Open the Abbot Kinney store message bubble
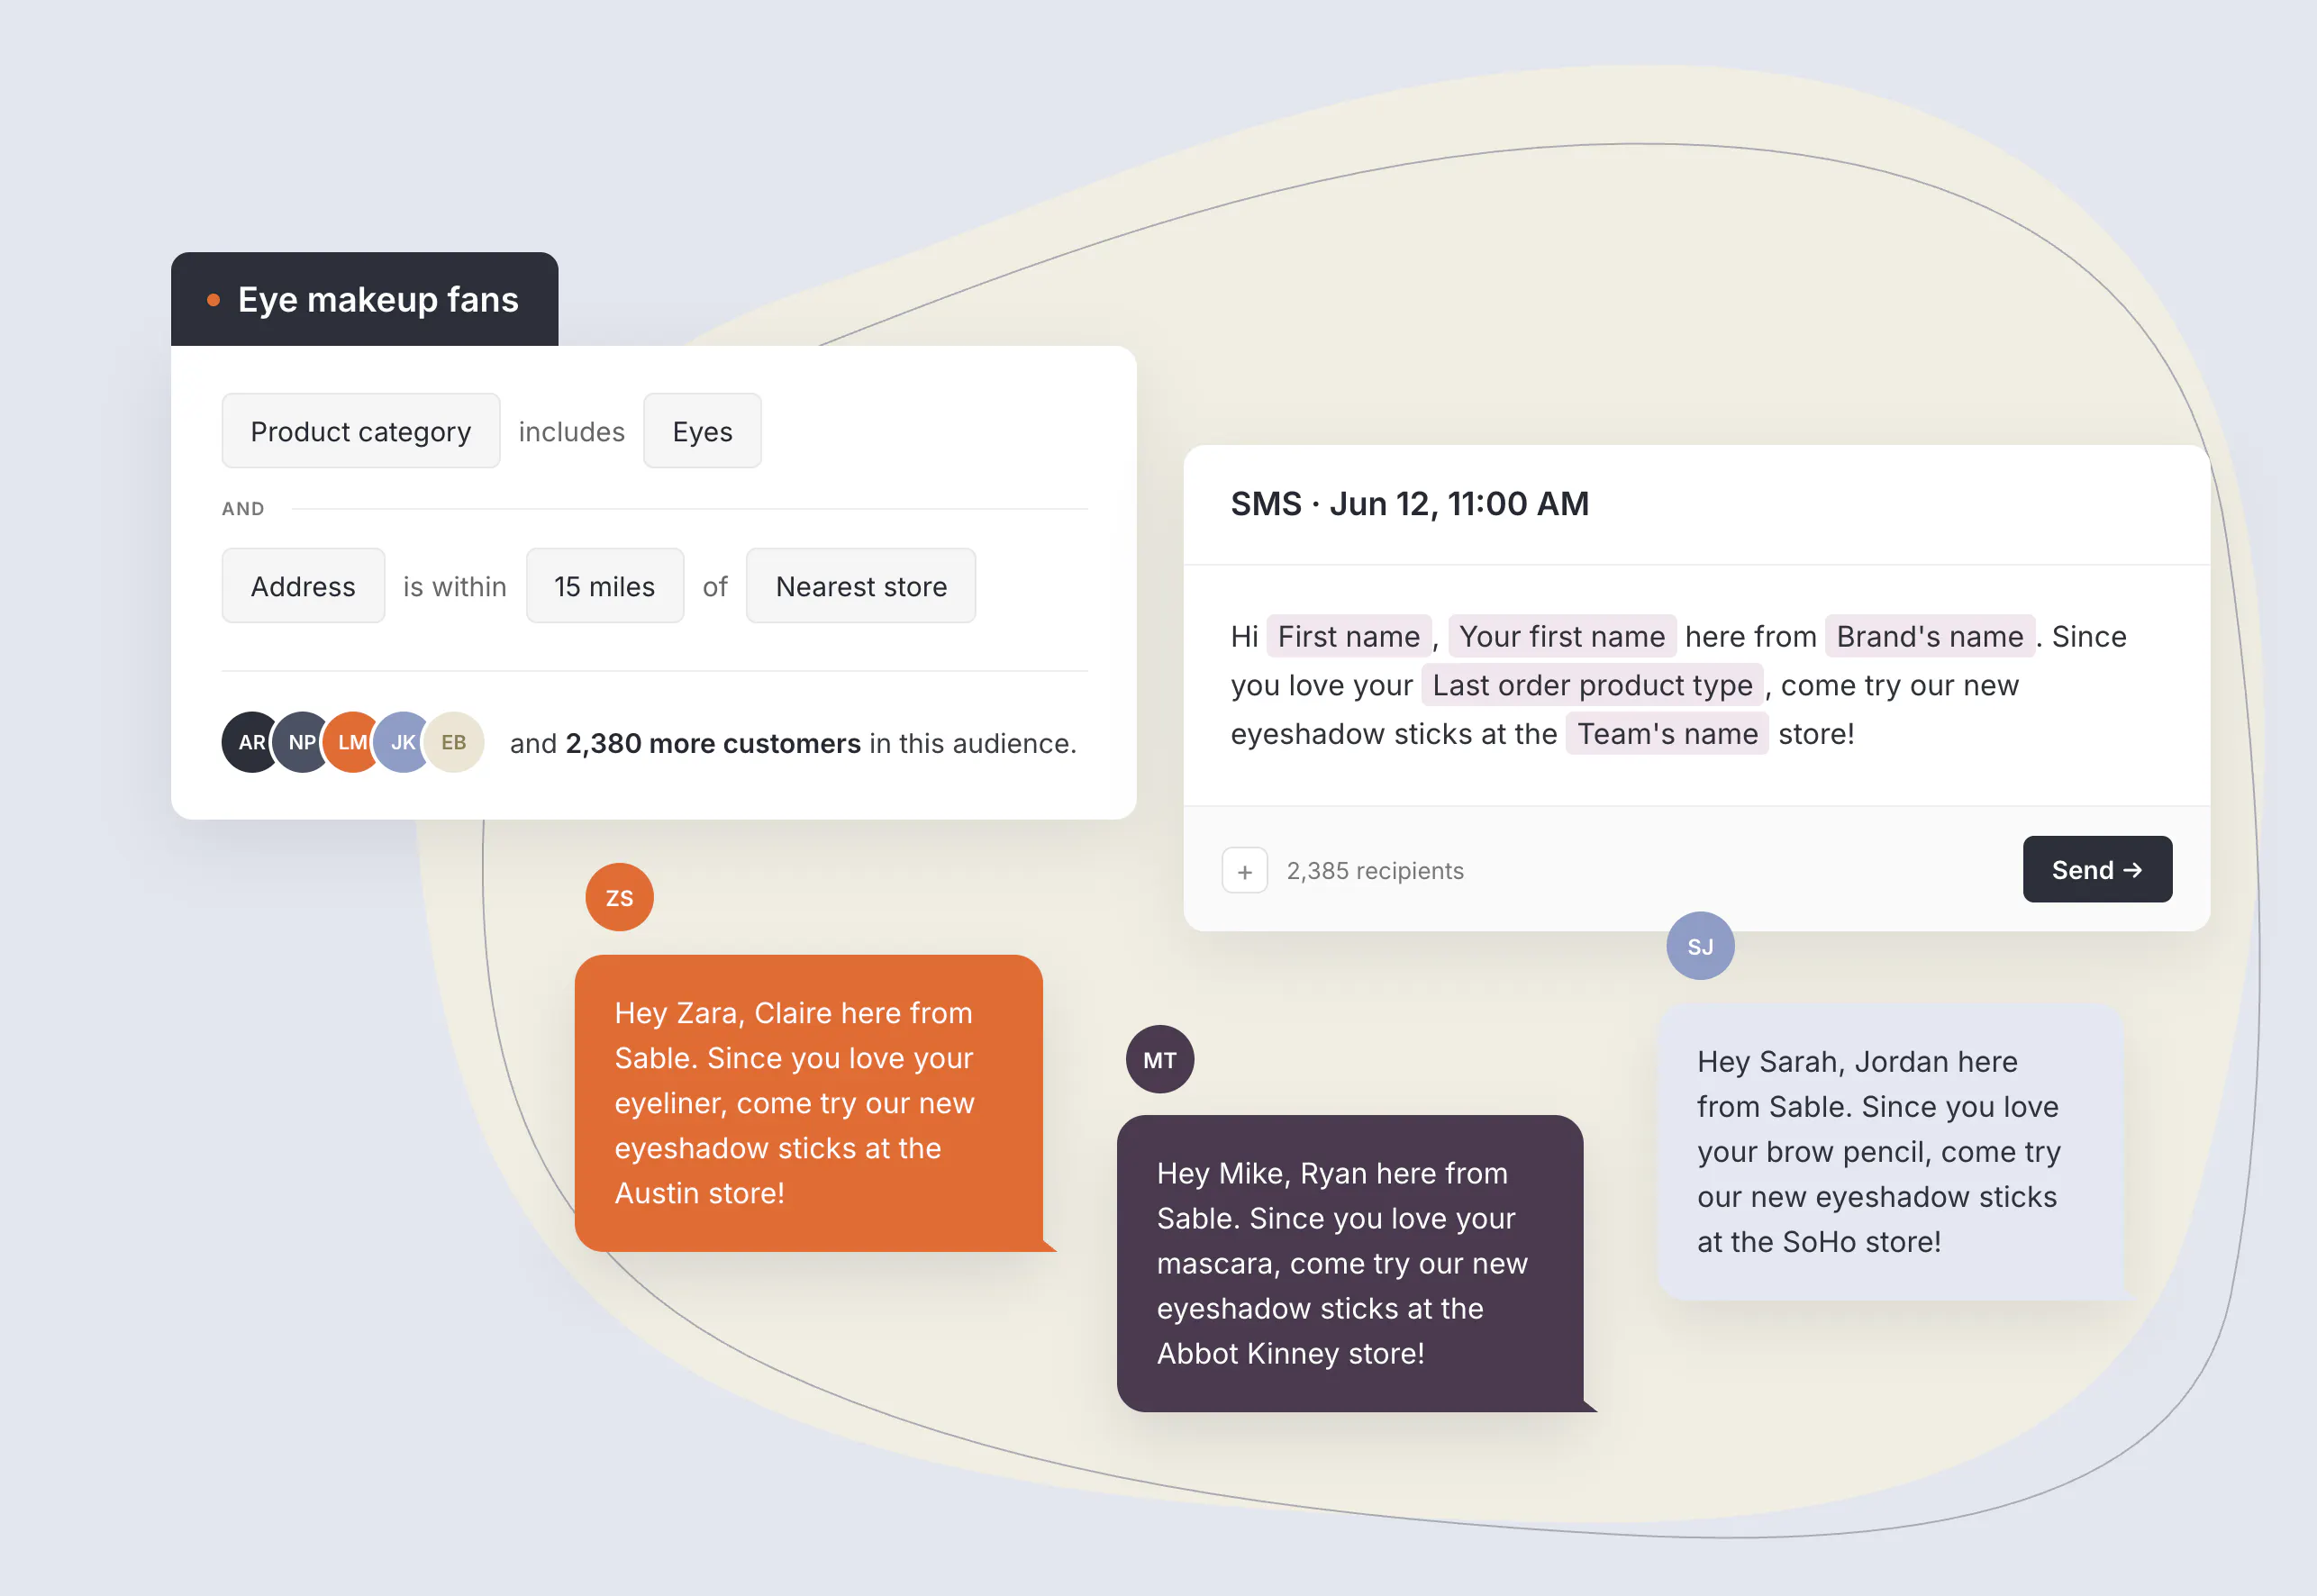Screen dimensions: 2317x1596 pos(1350,1263)
